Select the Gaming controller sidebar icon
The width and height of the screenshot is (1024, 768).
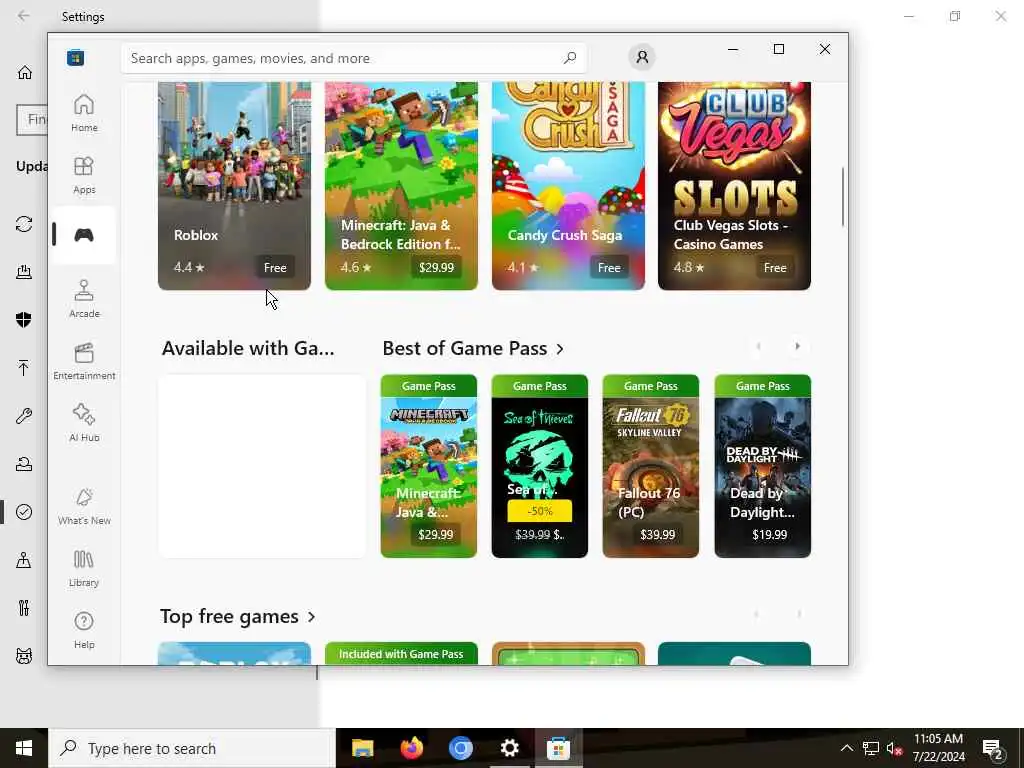84,235
